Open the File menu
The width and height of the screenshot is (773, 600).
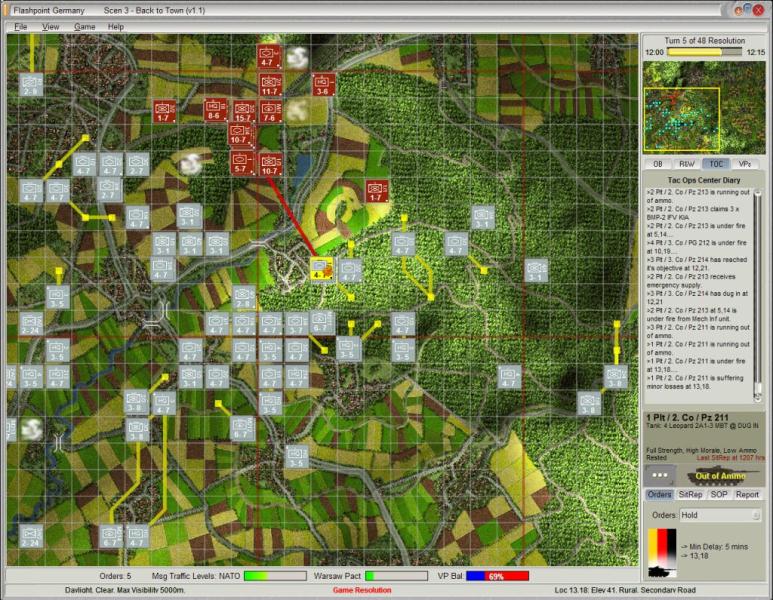tap(20, 26)
